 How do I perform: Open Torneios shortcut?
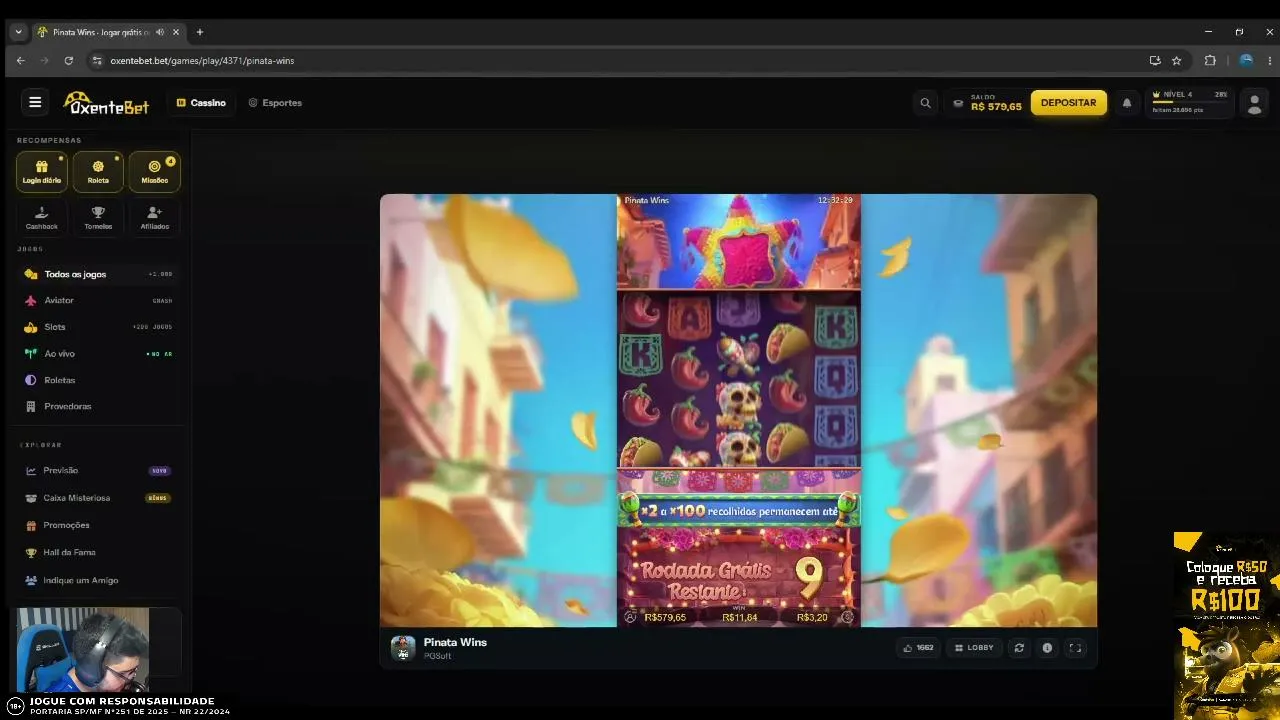point(98,217)
